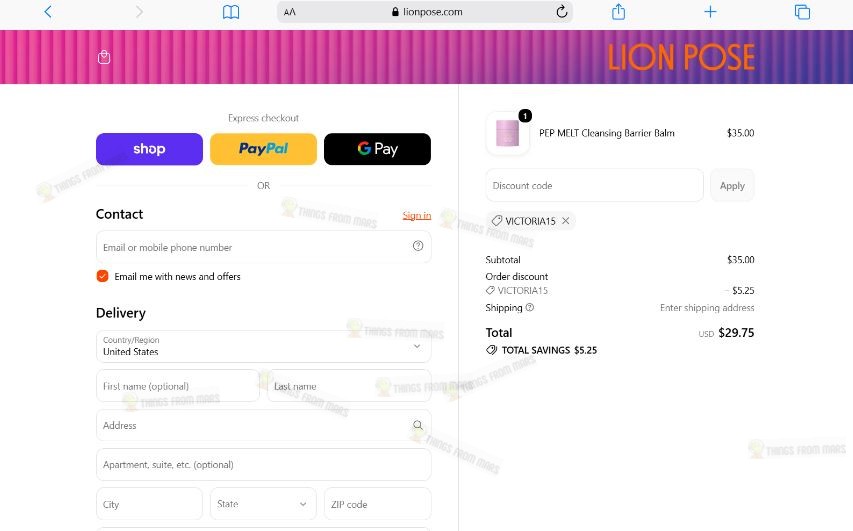Click the City field

coord(149,504)
